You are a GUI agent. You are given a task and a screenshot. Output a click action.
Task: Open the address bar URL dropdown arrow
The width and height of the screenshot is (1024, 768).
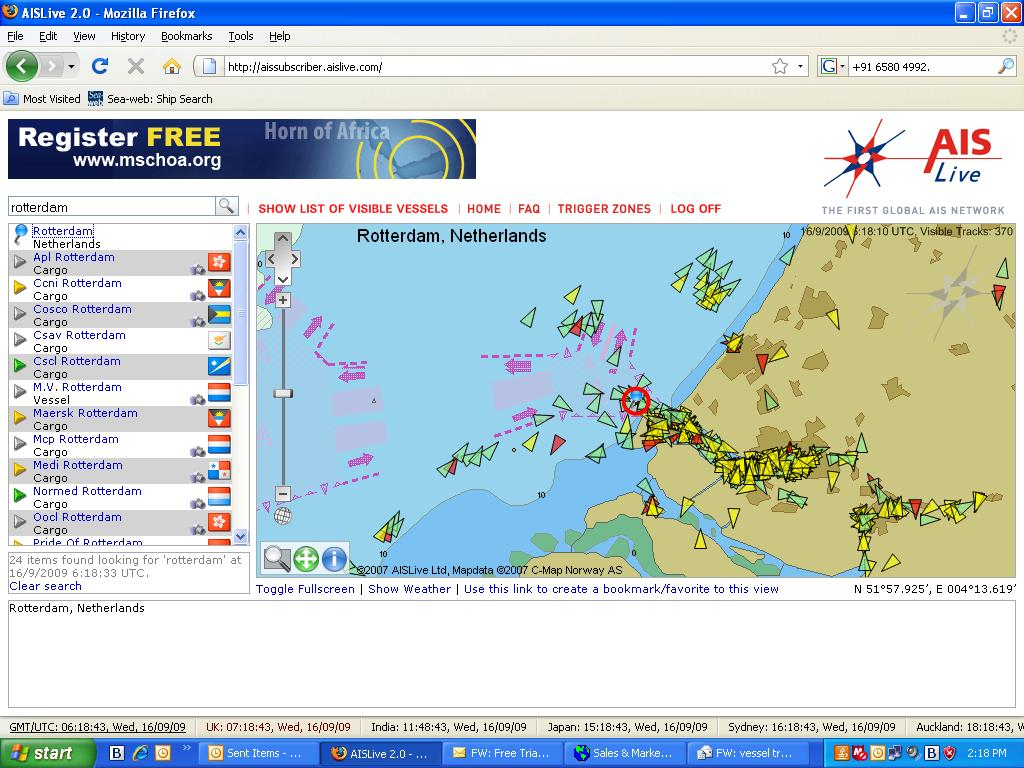coord(800,66)
